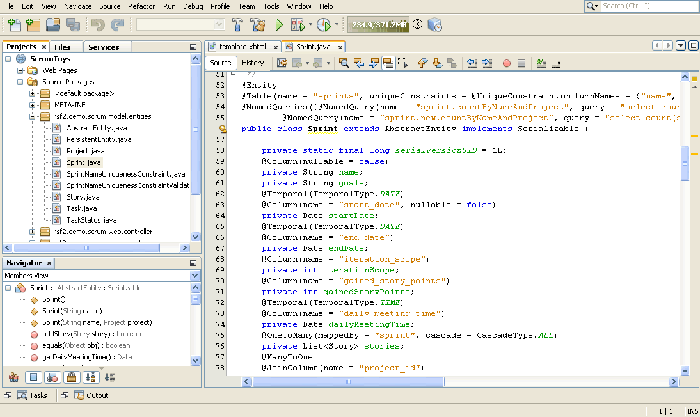This screenshot has height=417, width=700.
Task: Debug the project from main toolbar
Action: click(x=297, y=25)
